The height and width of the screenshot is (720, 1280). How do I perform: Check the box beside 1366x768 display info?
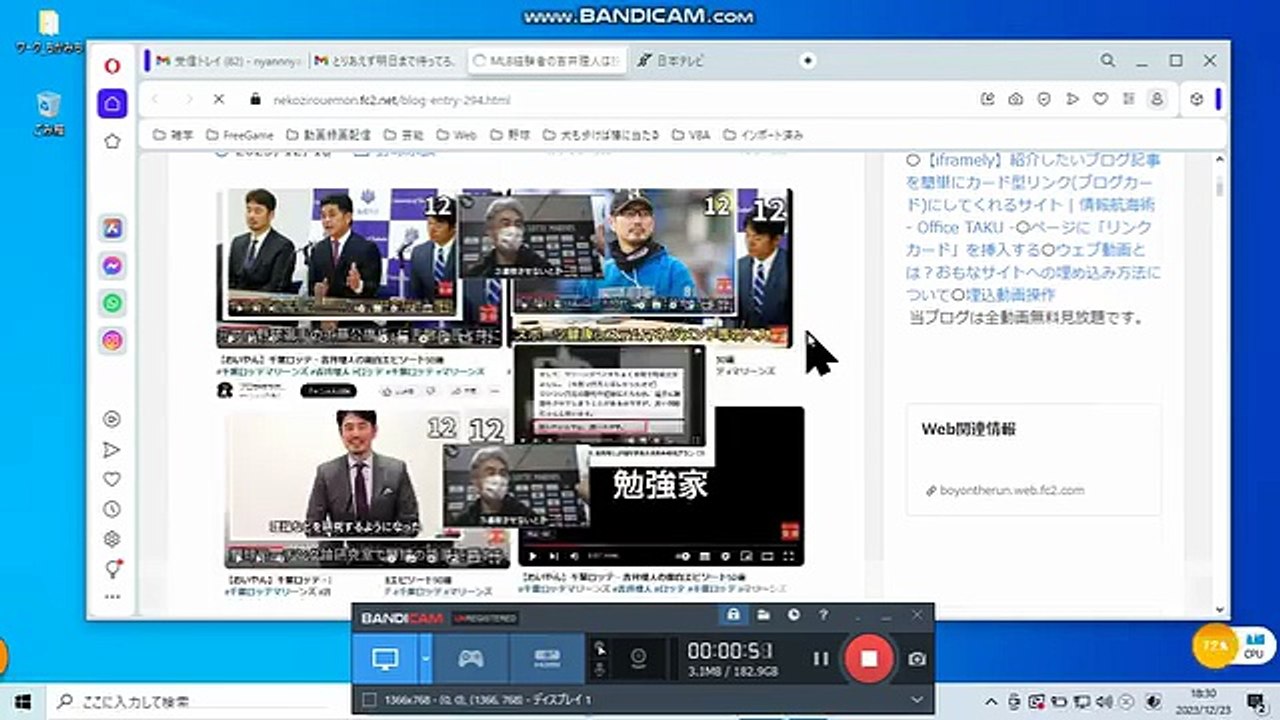click(x=370, y=700)
